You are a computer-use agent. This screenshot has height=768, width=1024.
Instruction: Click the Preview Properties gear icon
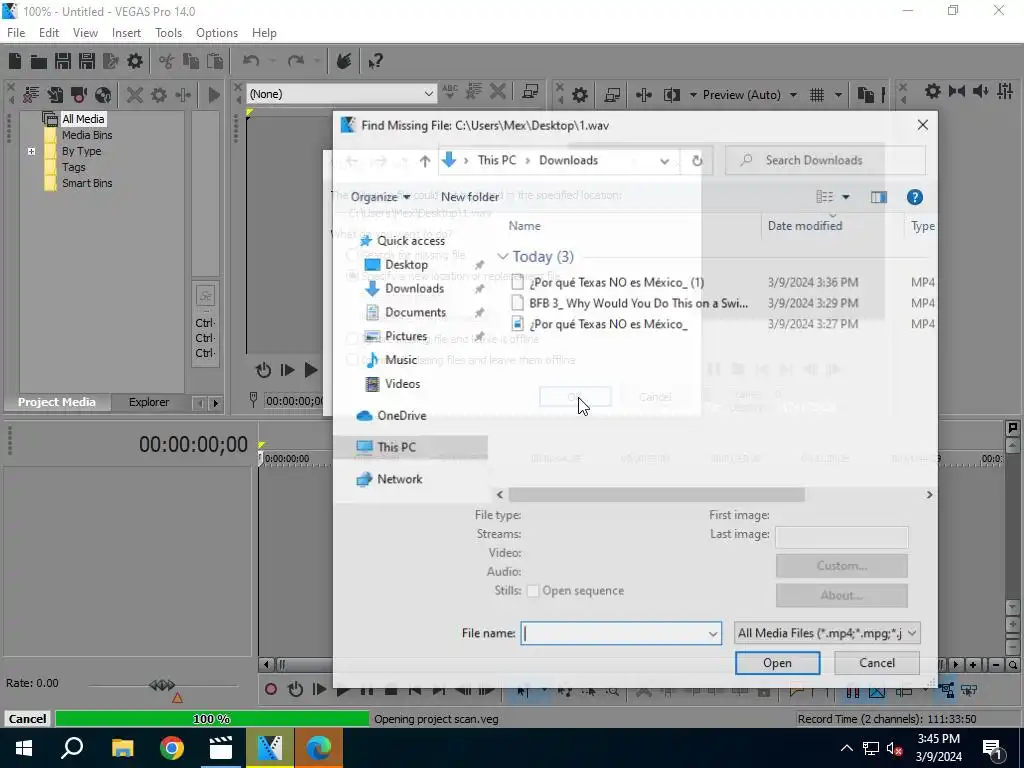coord(579,95)
